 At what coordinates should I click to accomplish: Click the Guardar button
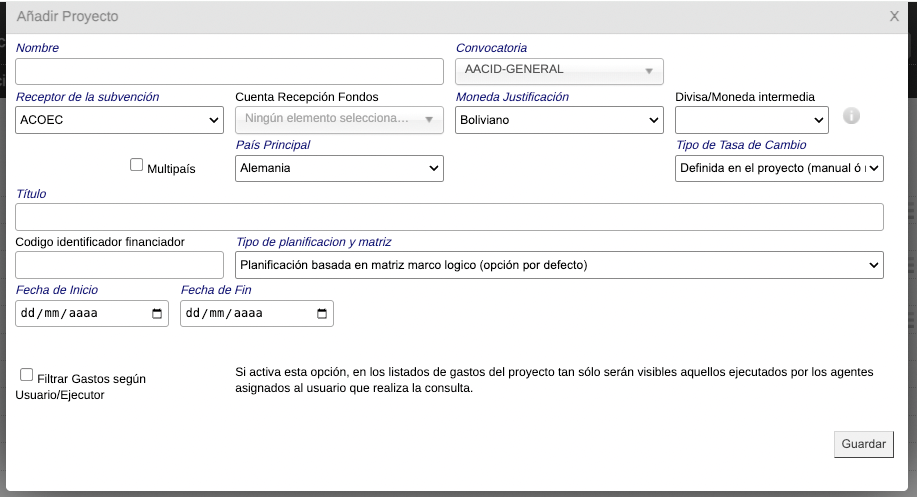[864, 444]
